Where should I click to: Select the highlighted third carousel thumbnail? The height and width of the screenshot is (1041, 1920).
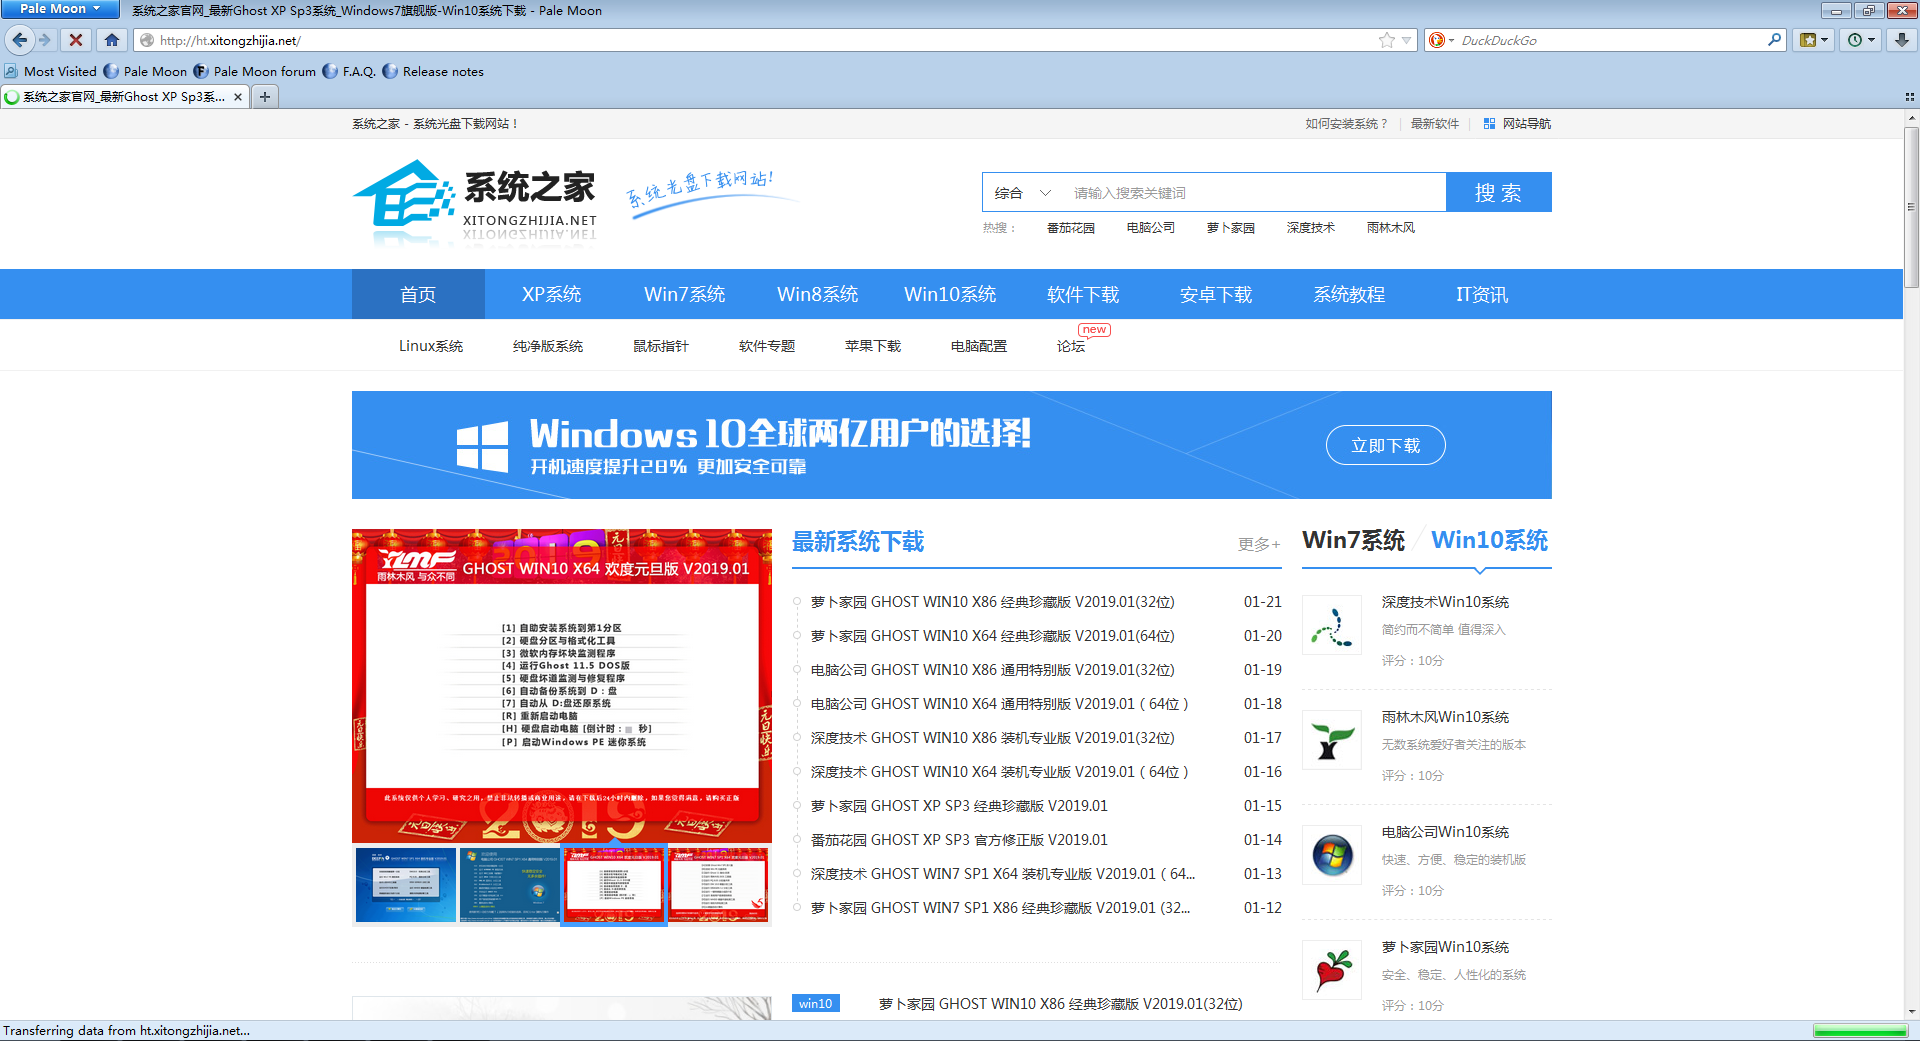614,885
